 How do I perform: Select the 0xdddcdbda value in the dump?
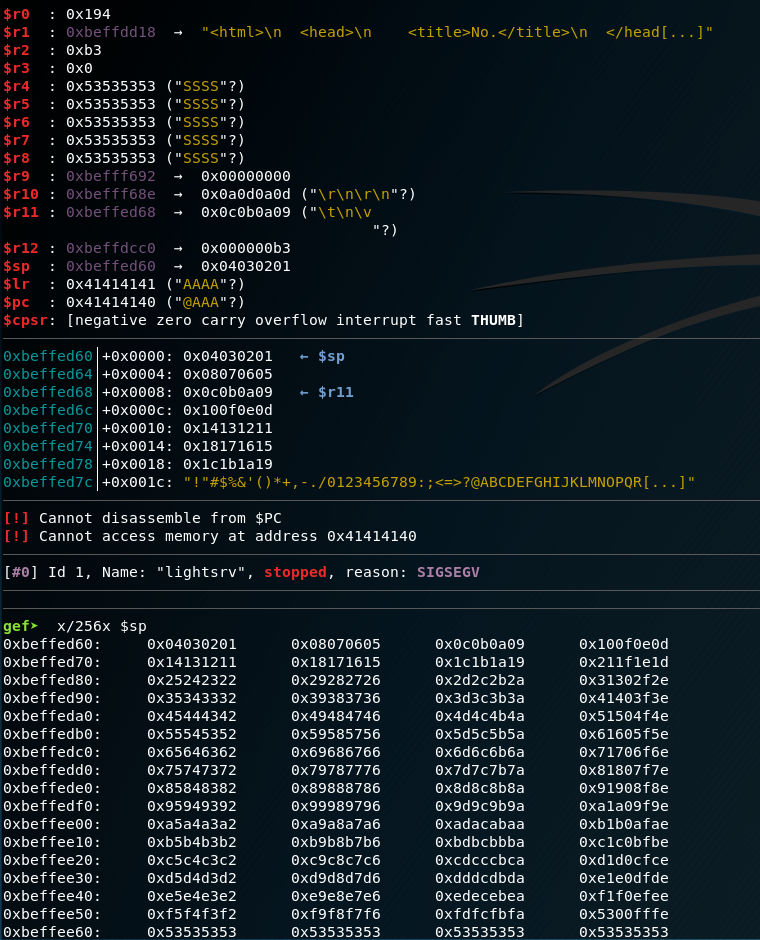coord(479,878)
